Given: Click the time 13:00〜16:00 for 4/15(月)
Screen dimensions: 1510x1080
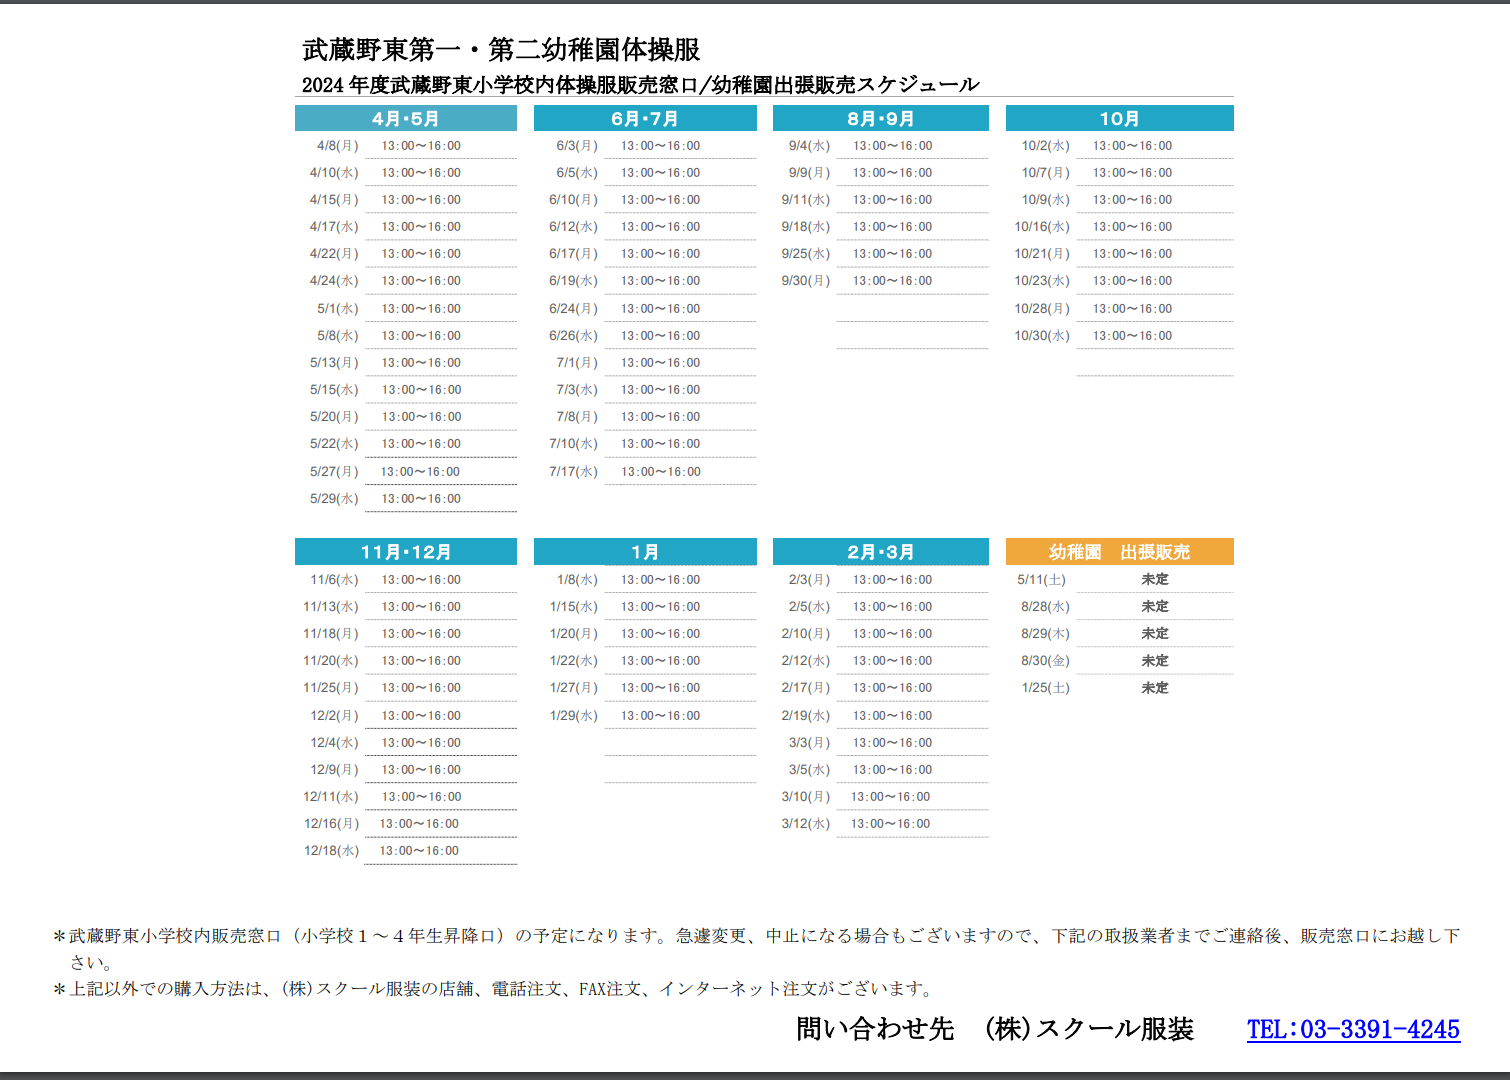Looking at the screenshot, I should click(421, 200).
